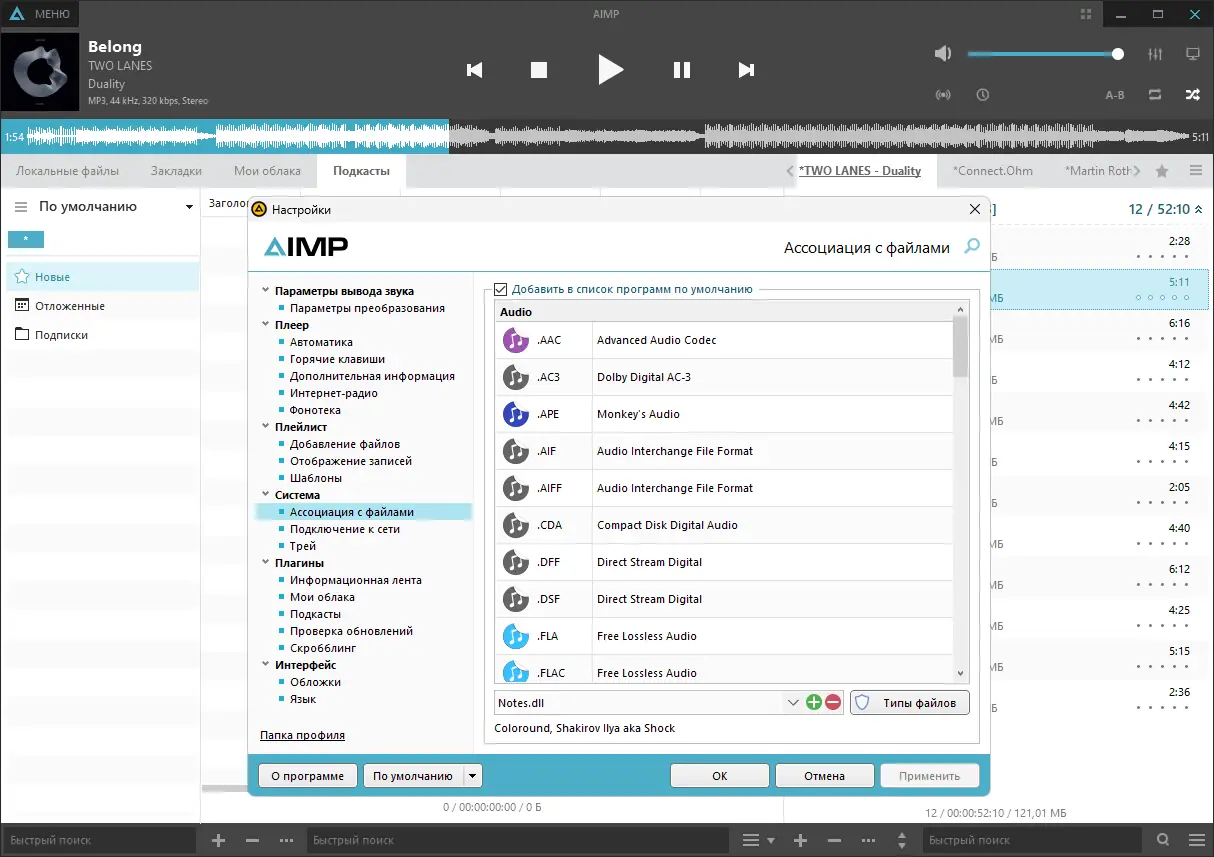Open the equalizer settings icon
1214x857 pixels.
click(1155, 54)
